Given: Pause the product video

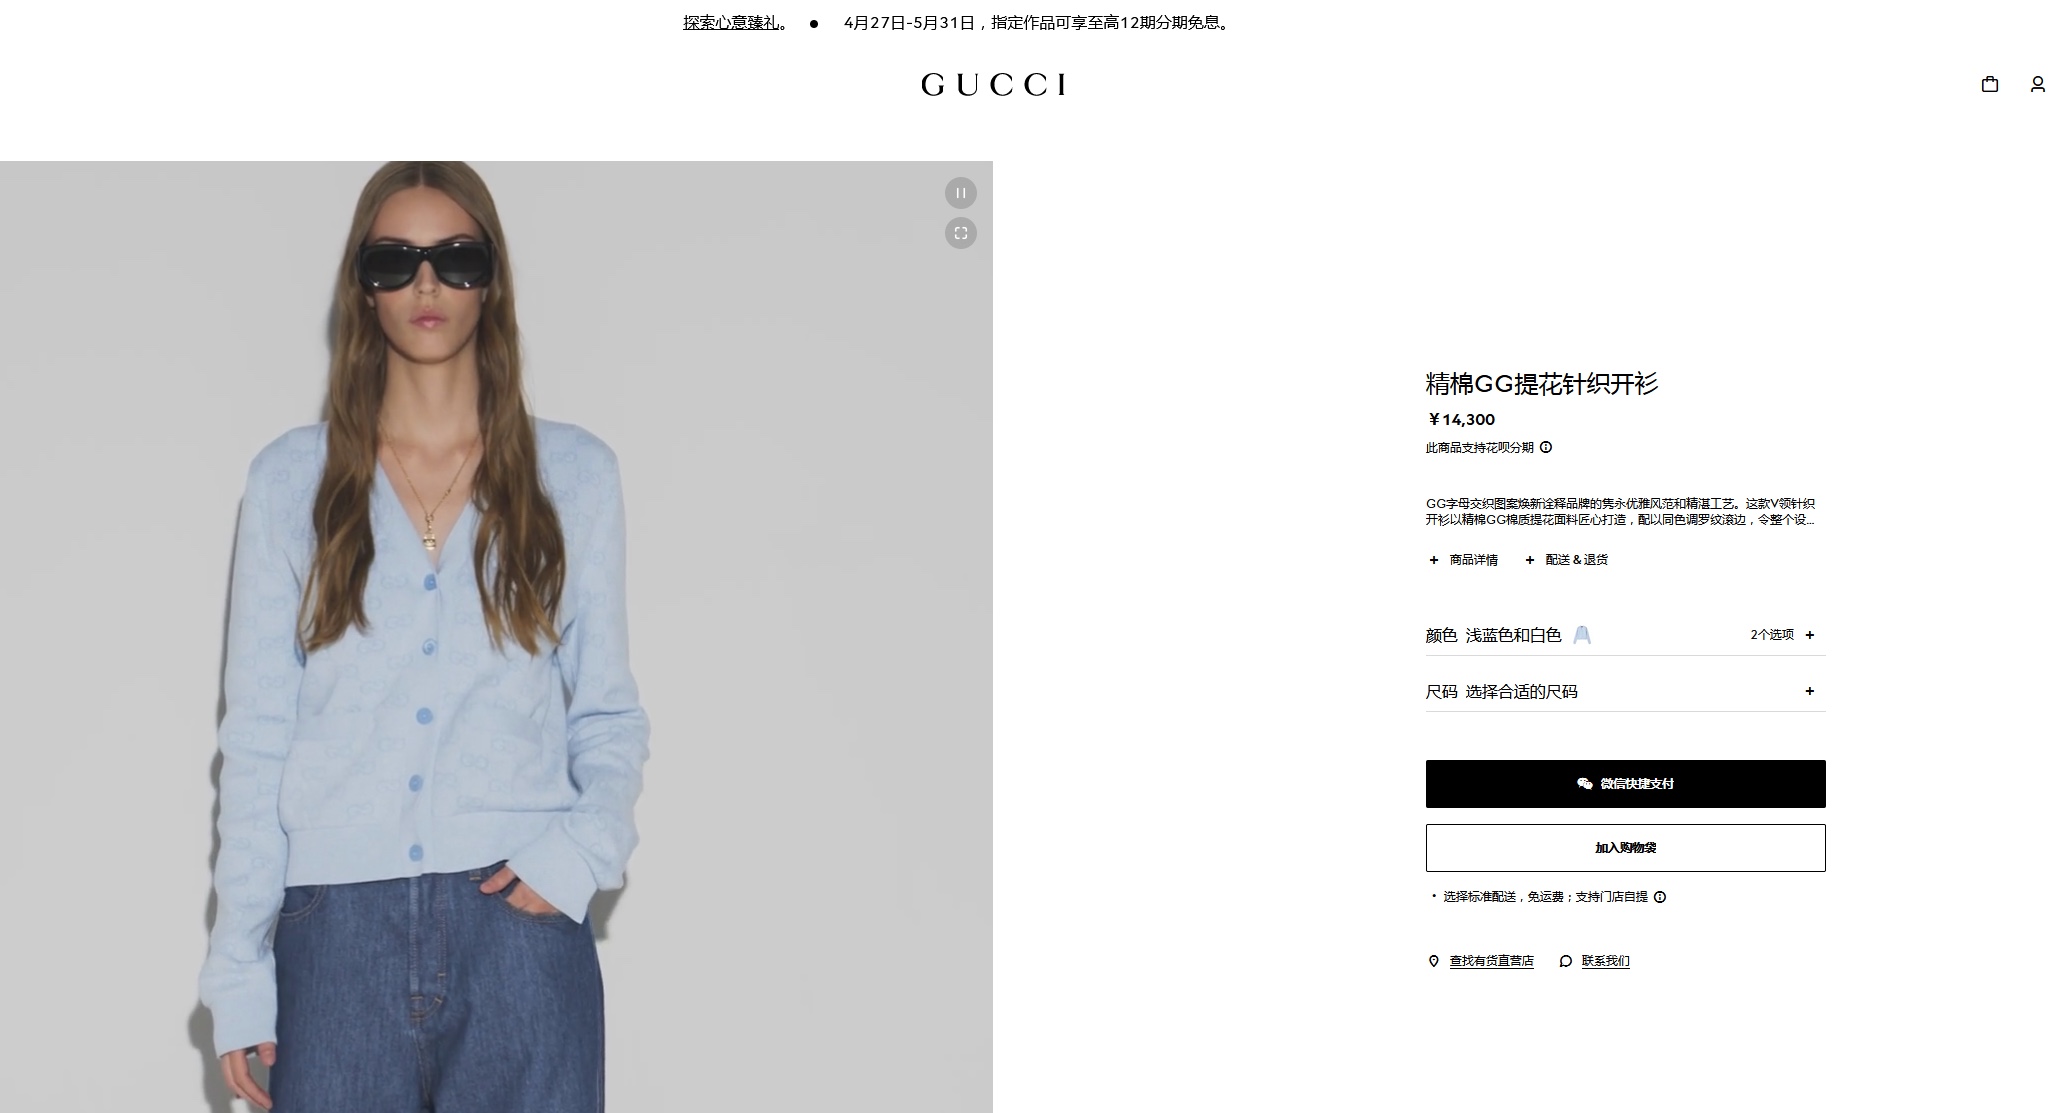Looking at the screenshot, I should click(x=960, y=193).
